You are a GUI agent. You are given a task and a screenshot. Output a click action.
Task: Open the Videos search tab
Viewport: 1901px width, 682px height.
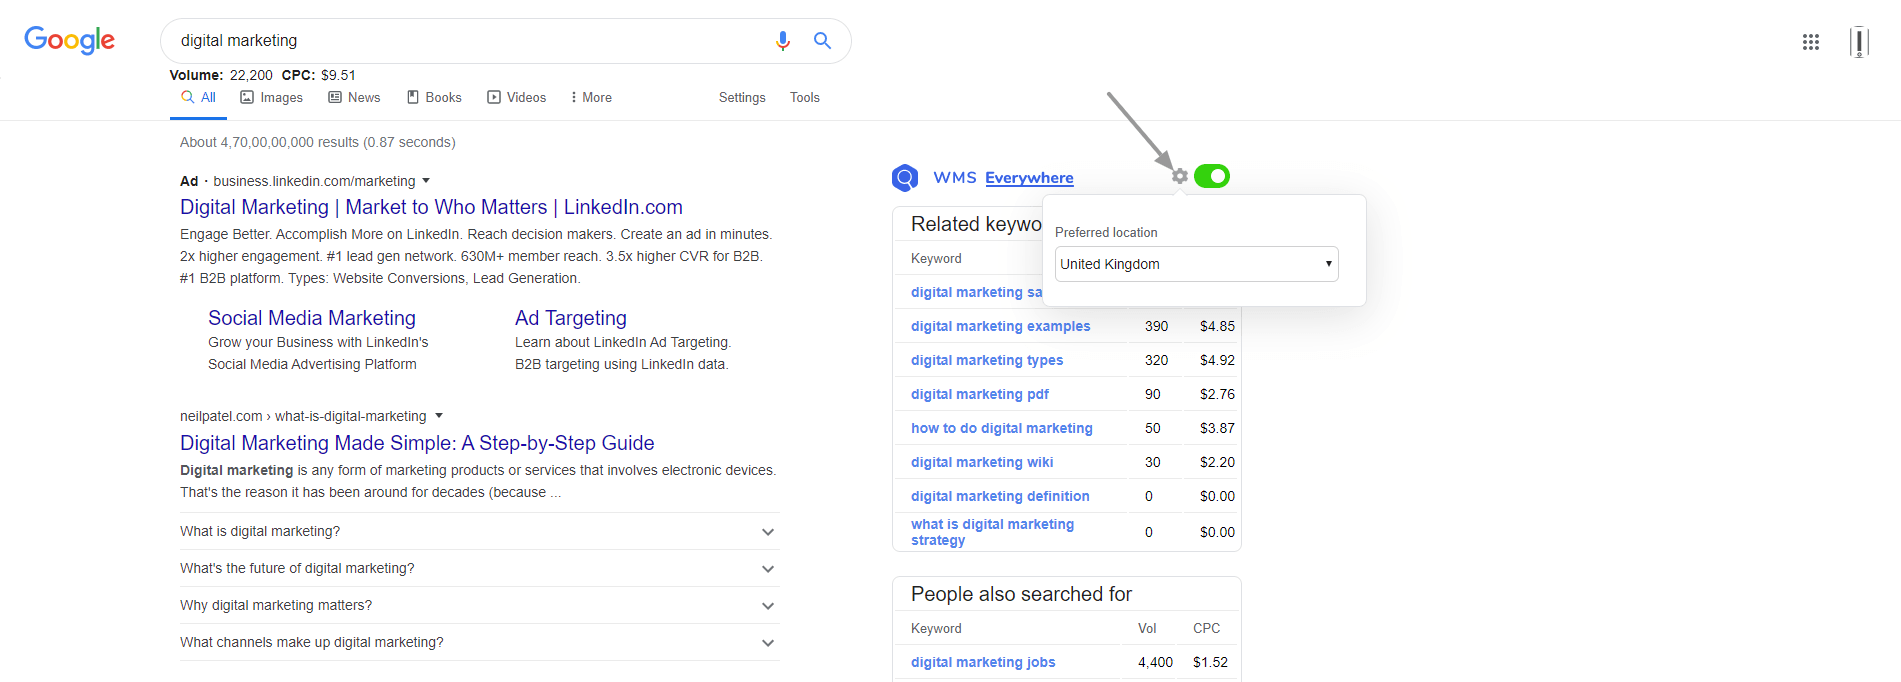click(x=516, y=97)
